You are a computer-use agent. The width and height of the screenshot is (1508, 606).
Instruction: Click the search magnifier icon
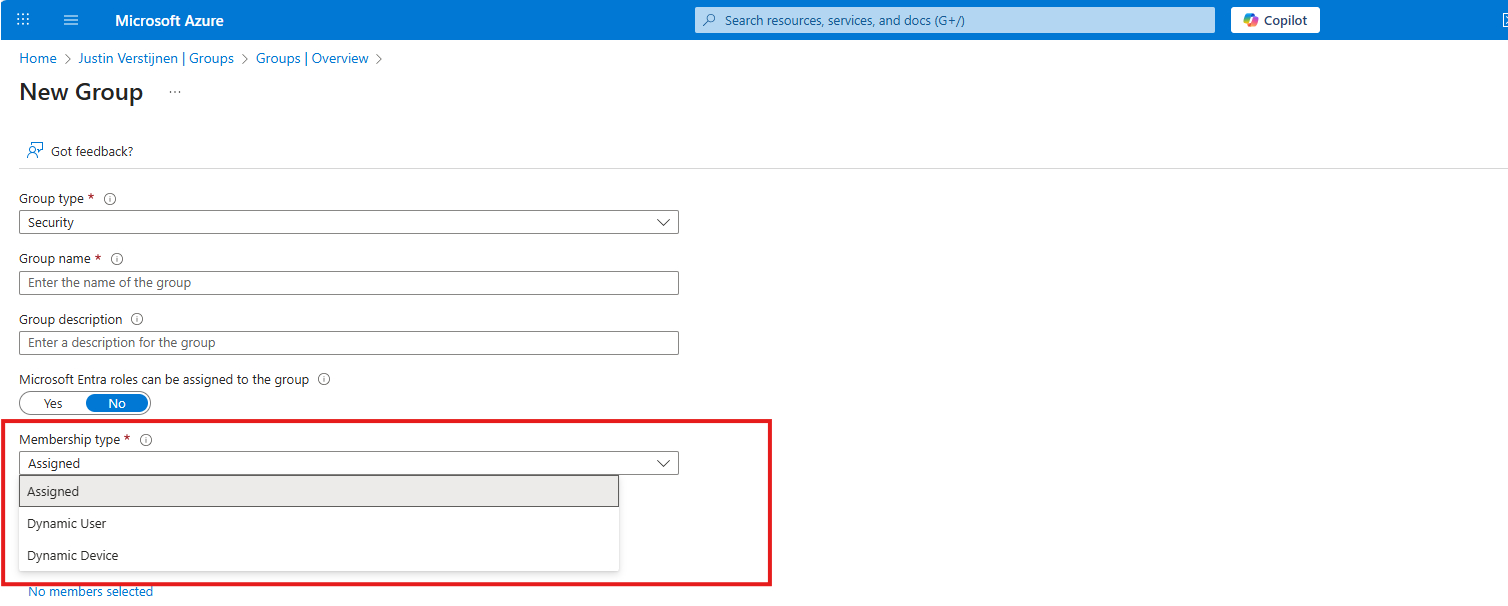[x=710, y=20]
